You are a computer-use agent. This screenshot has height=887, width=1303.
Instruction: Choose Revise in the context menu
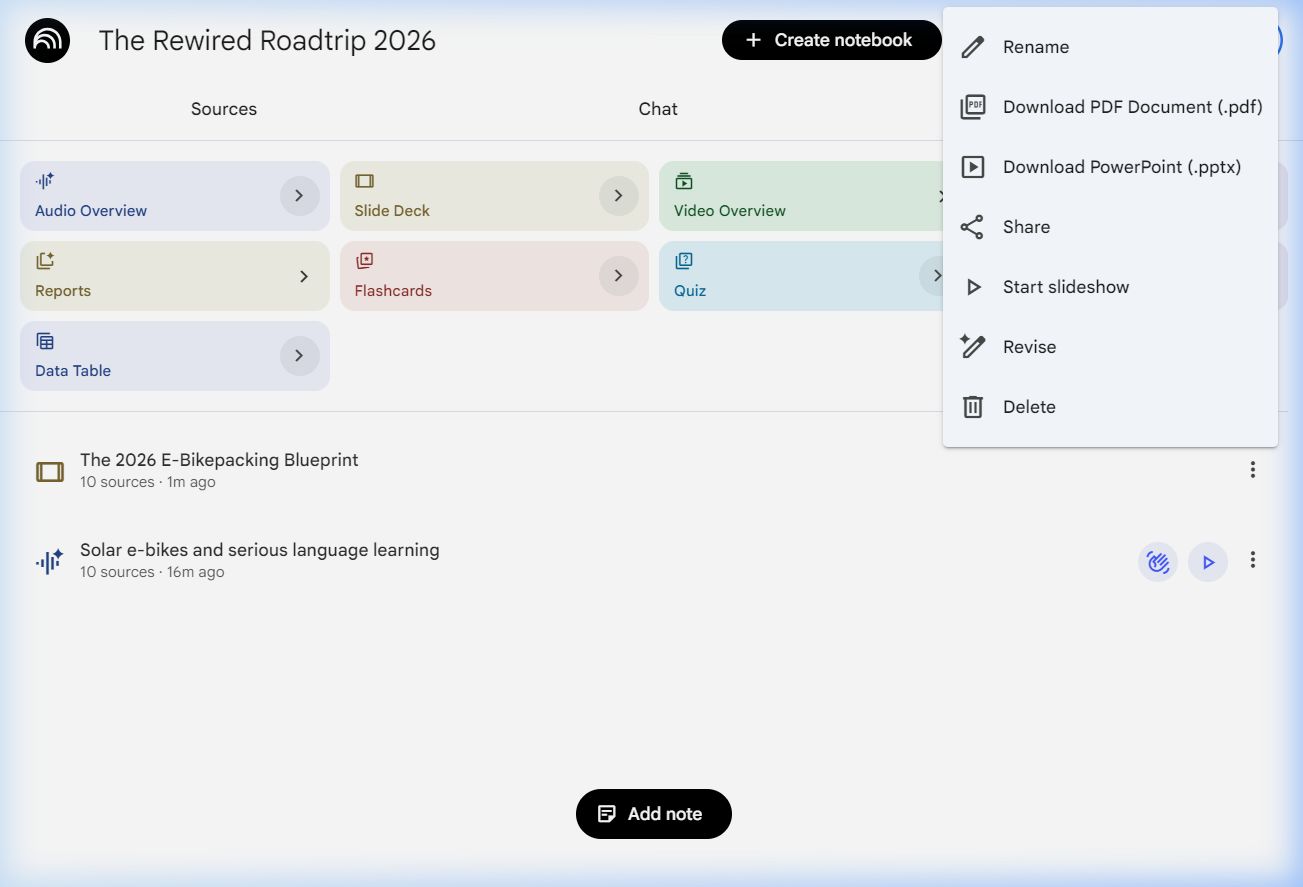(x=1029, y=347)
